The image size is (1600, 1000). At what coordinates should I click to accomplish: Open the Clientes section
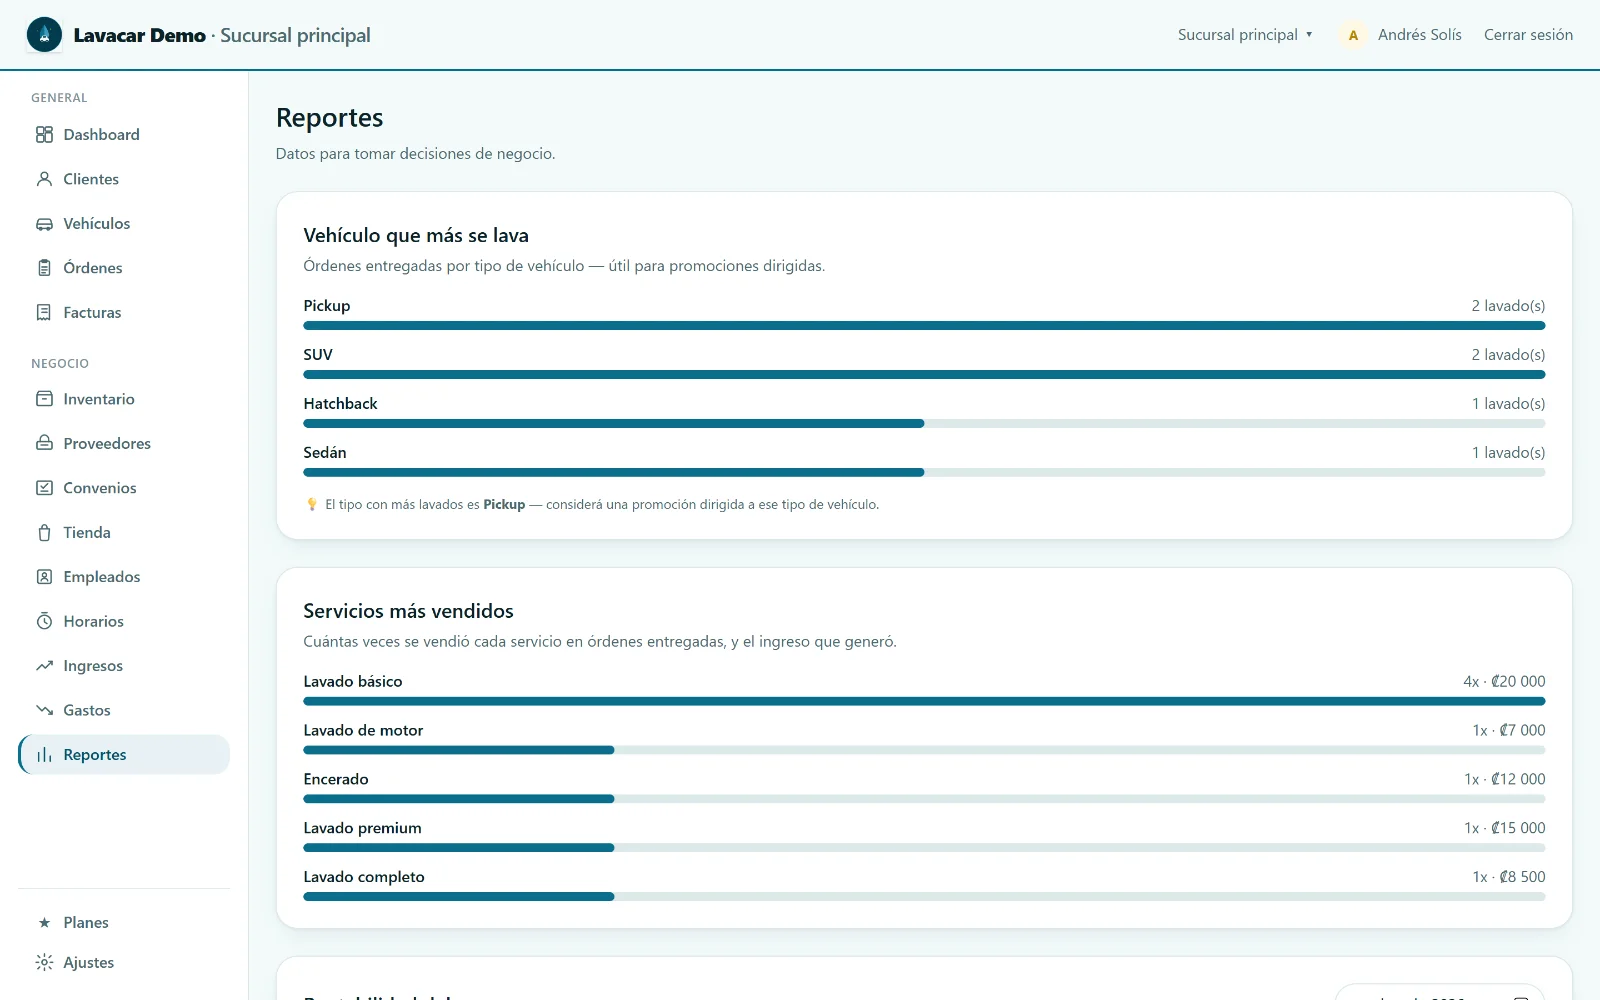point(91,179)
